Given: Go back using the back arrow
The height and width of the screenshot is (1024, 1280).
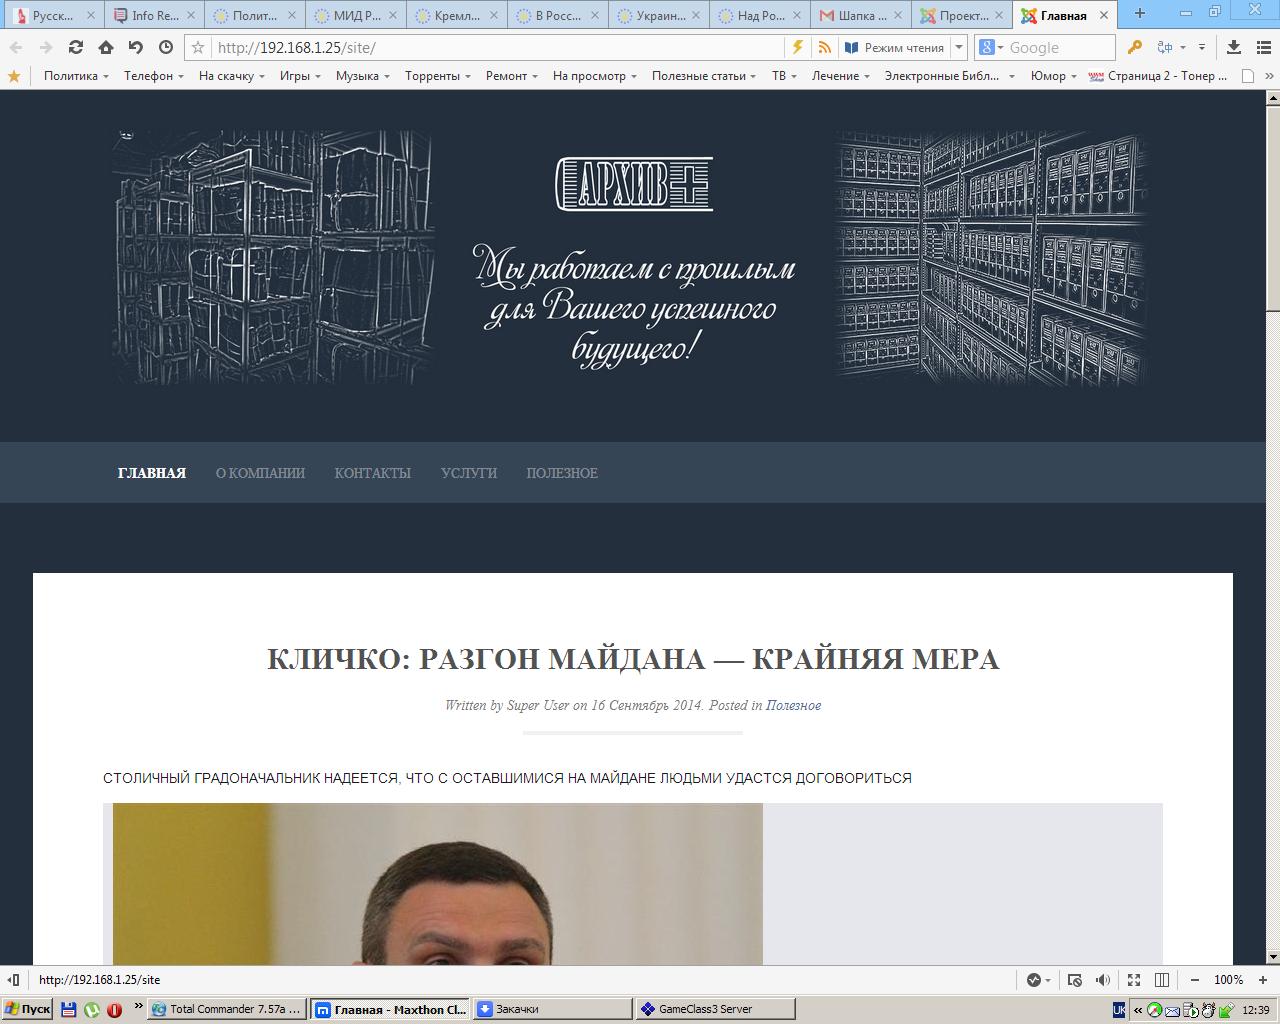Looking at the screenshot, I should coord(16,47).
